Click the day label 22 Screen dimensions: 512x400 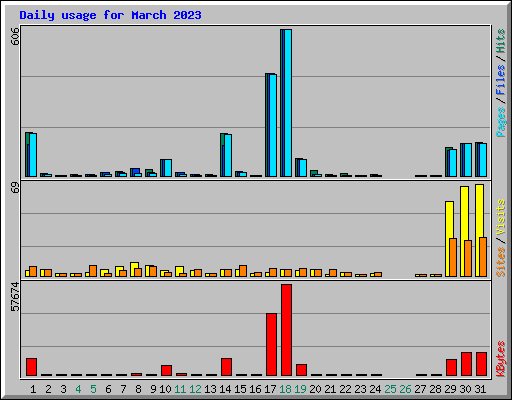point(345,389)
